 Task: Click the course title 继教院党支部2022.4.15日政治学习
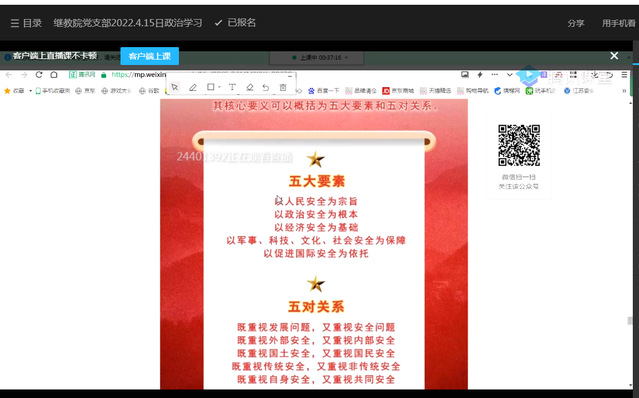(x=128, y=23)
